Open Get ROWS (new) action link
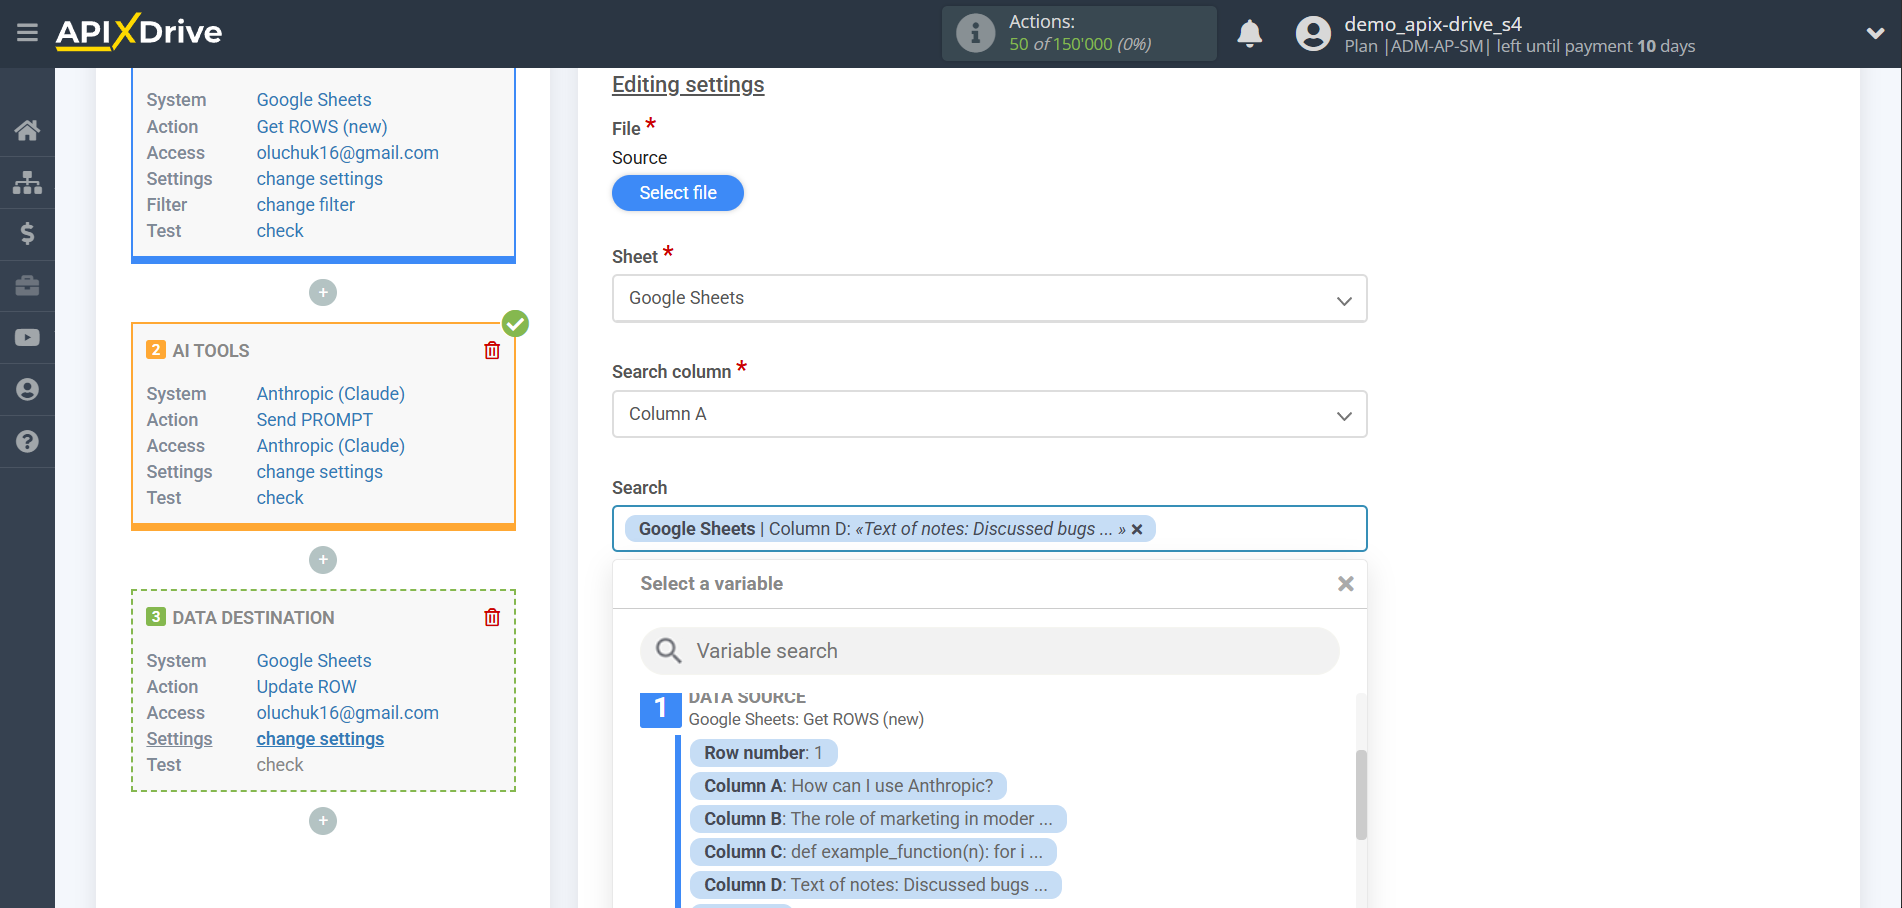 click(322, 127)
